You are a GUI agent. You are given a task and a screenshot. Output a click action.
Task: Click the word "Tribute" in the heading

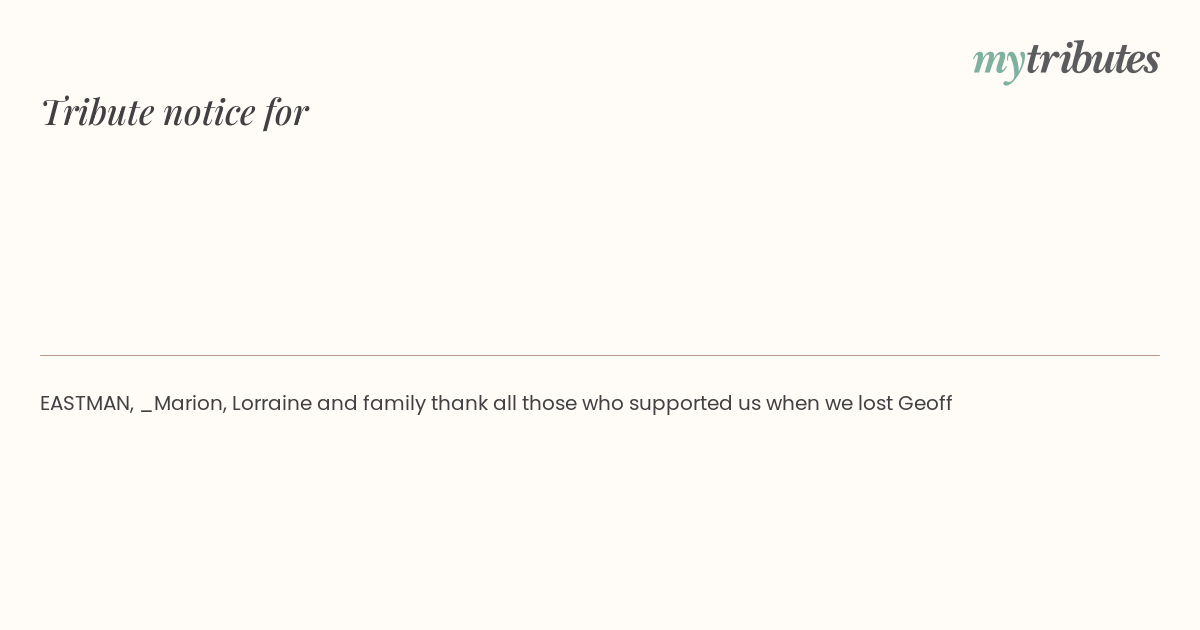coord(98,111)
